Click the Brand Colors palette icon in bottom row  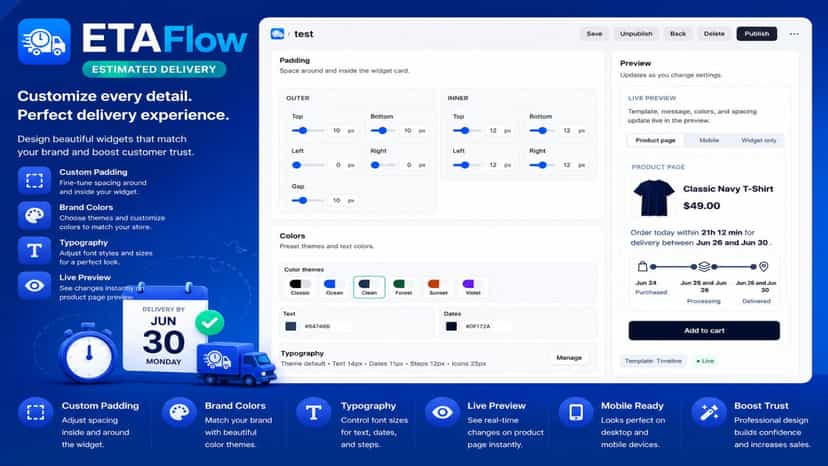[179, 412]
